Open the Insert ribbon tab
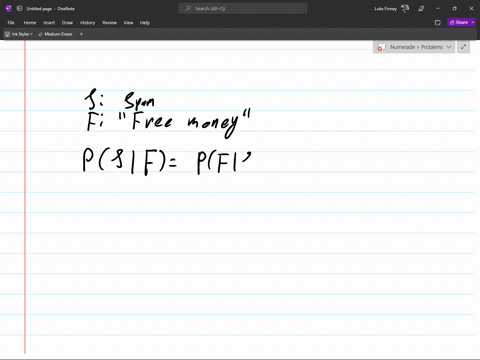Image resolution: width=480 pixels, height=360 pixels. point(49,23)
